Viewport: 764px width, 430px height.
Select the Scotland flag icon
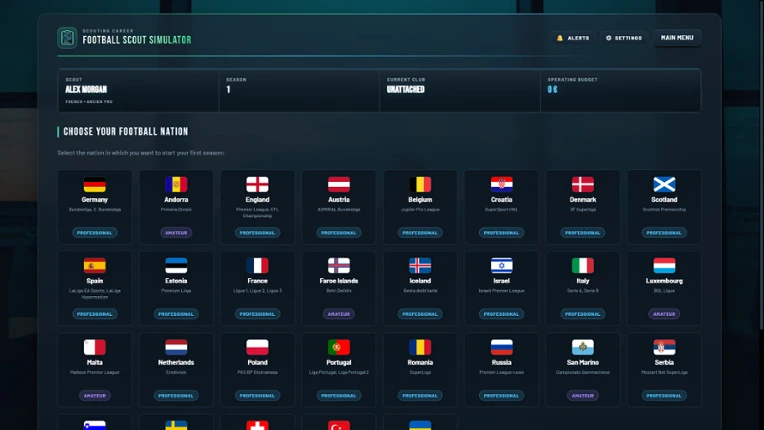tap(664, 185)
